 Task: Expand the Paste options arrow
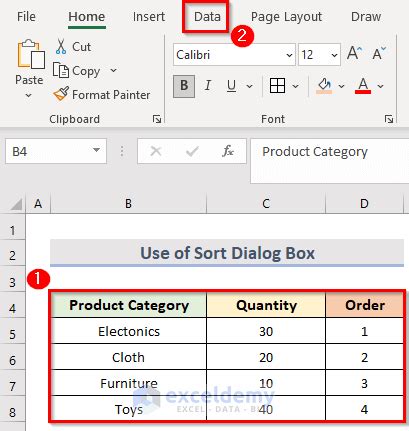[29, 96]
